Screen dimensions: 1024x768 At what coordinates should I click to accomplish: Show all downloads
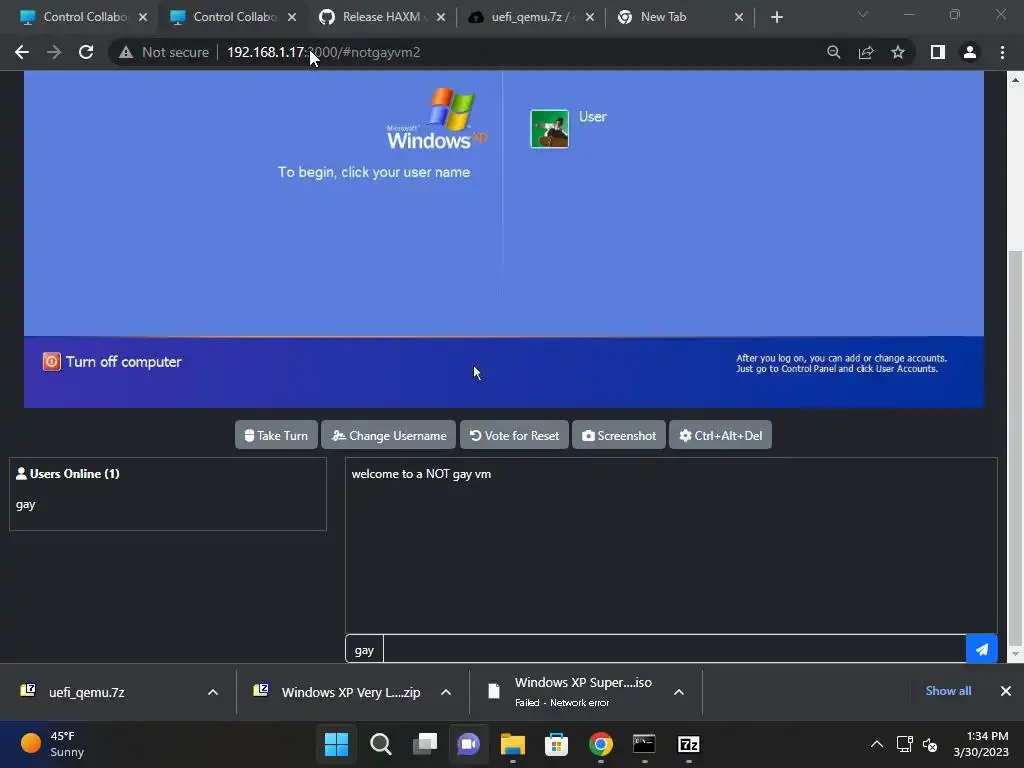click(948, 691)
